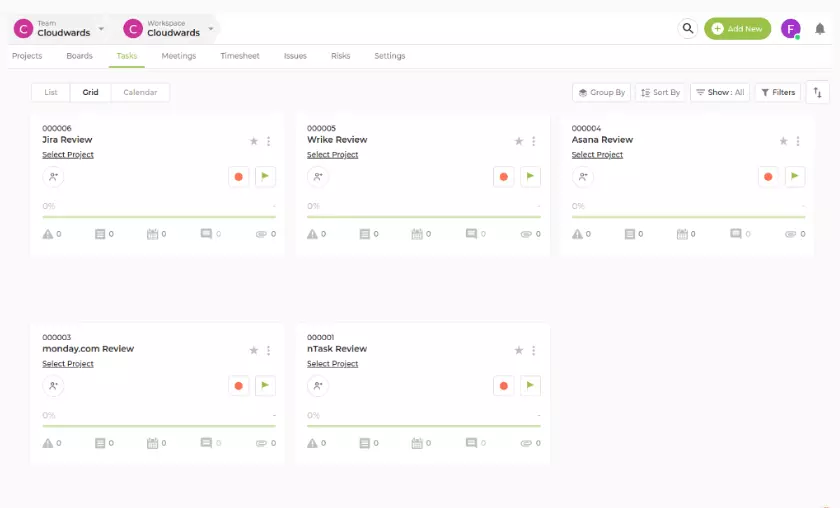840x508 pixels.
Task: Open the Filters panel
Action: click(778, 92)
